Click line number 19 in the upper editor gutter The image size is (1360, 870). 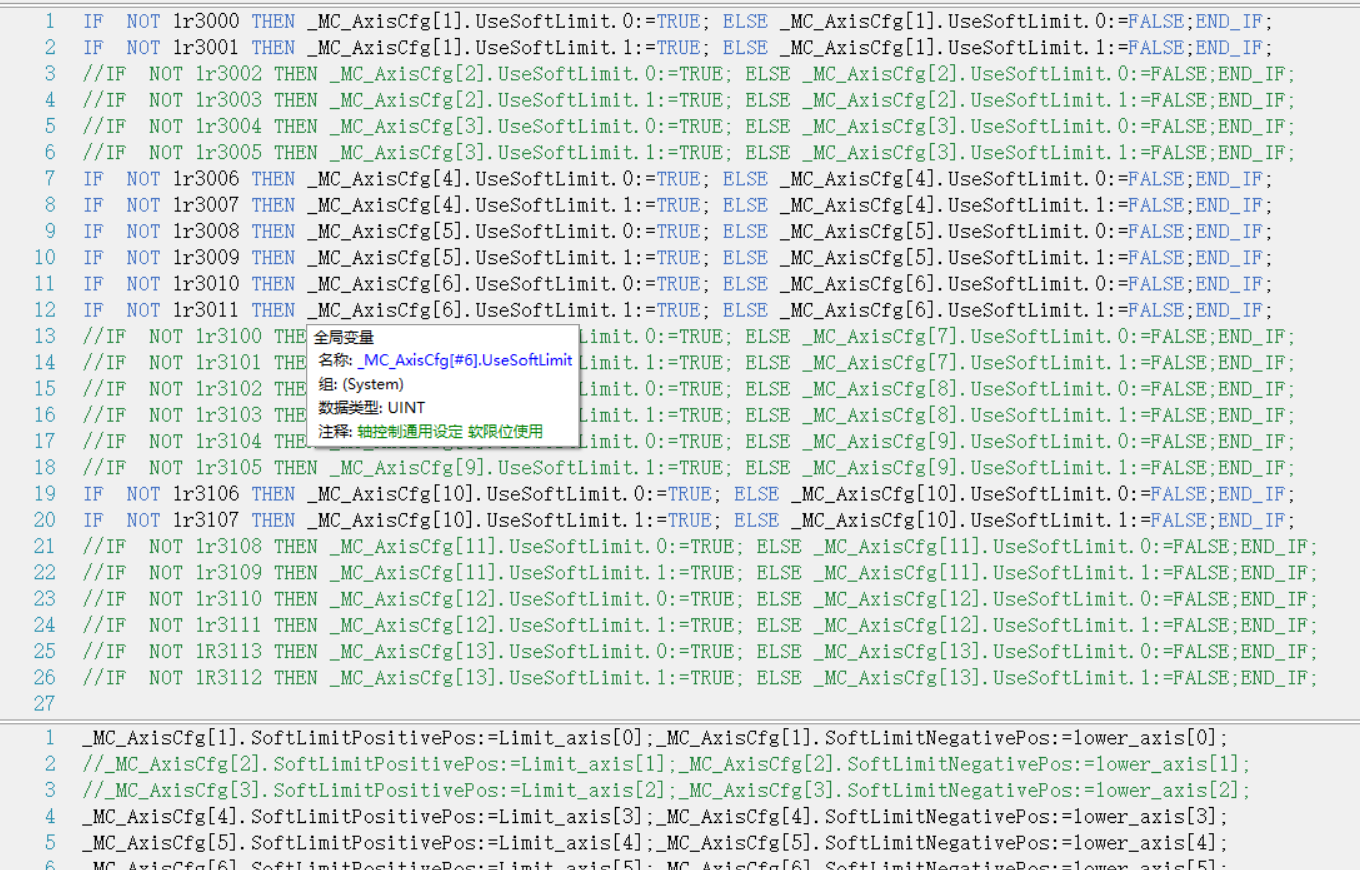point(44,494)
